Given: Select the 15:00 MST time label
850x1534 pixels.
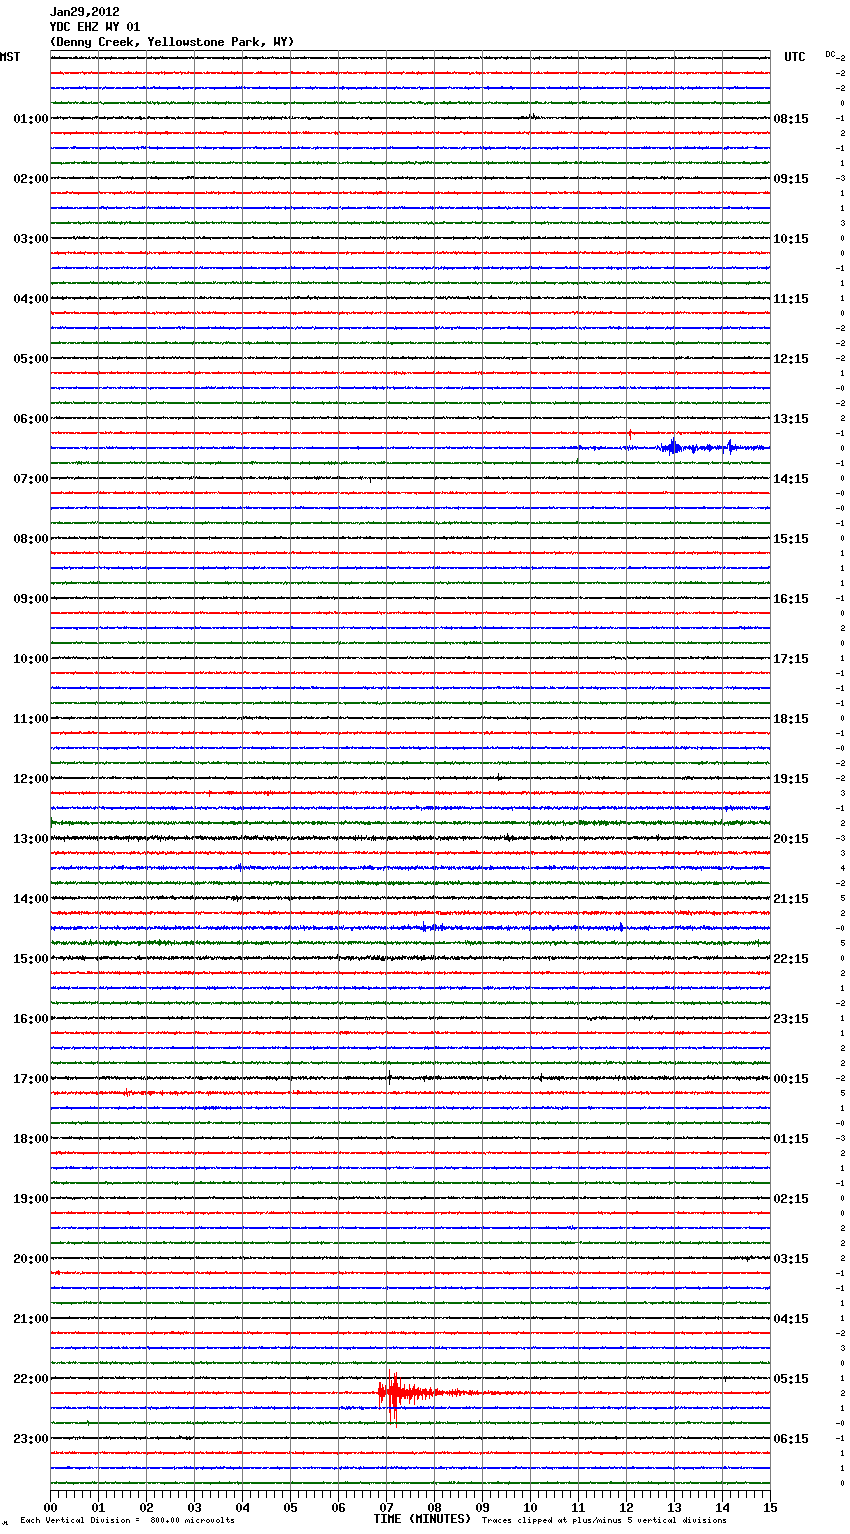Looking at the screenshot, I should [x=31, y=959].
